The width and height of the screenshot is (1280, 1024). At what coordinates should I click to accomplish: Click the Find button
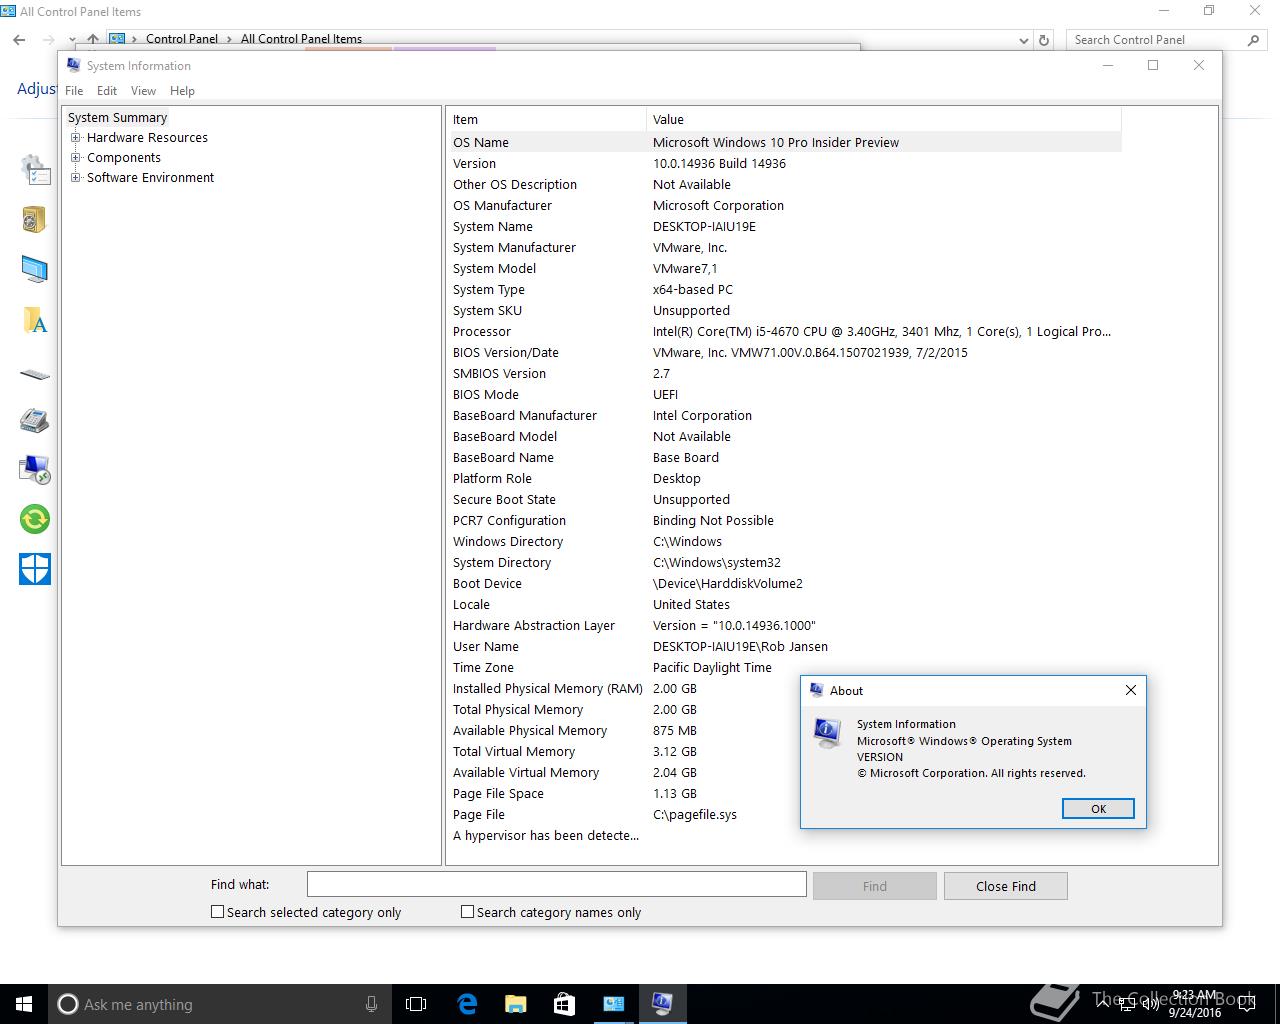[875, 886]
